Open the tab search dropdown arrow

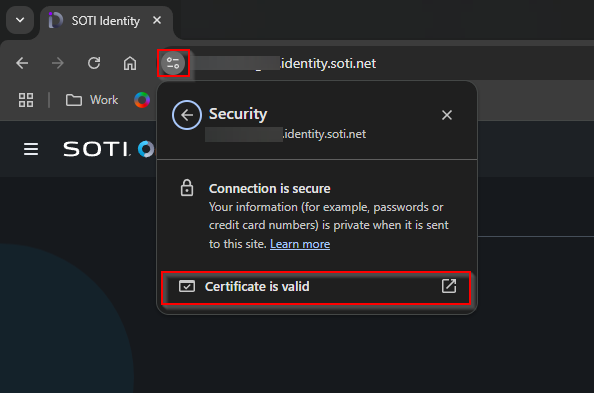tap(20, 20)
